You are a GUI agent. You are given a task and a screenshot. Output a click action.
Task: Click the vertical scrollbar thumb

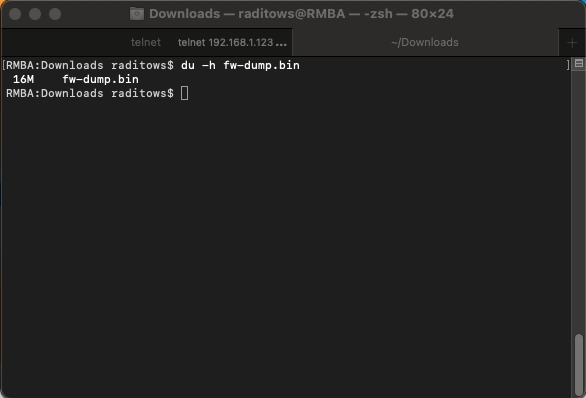tap(579, 364)
